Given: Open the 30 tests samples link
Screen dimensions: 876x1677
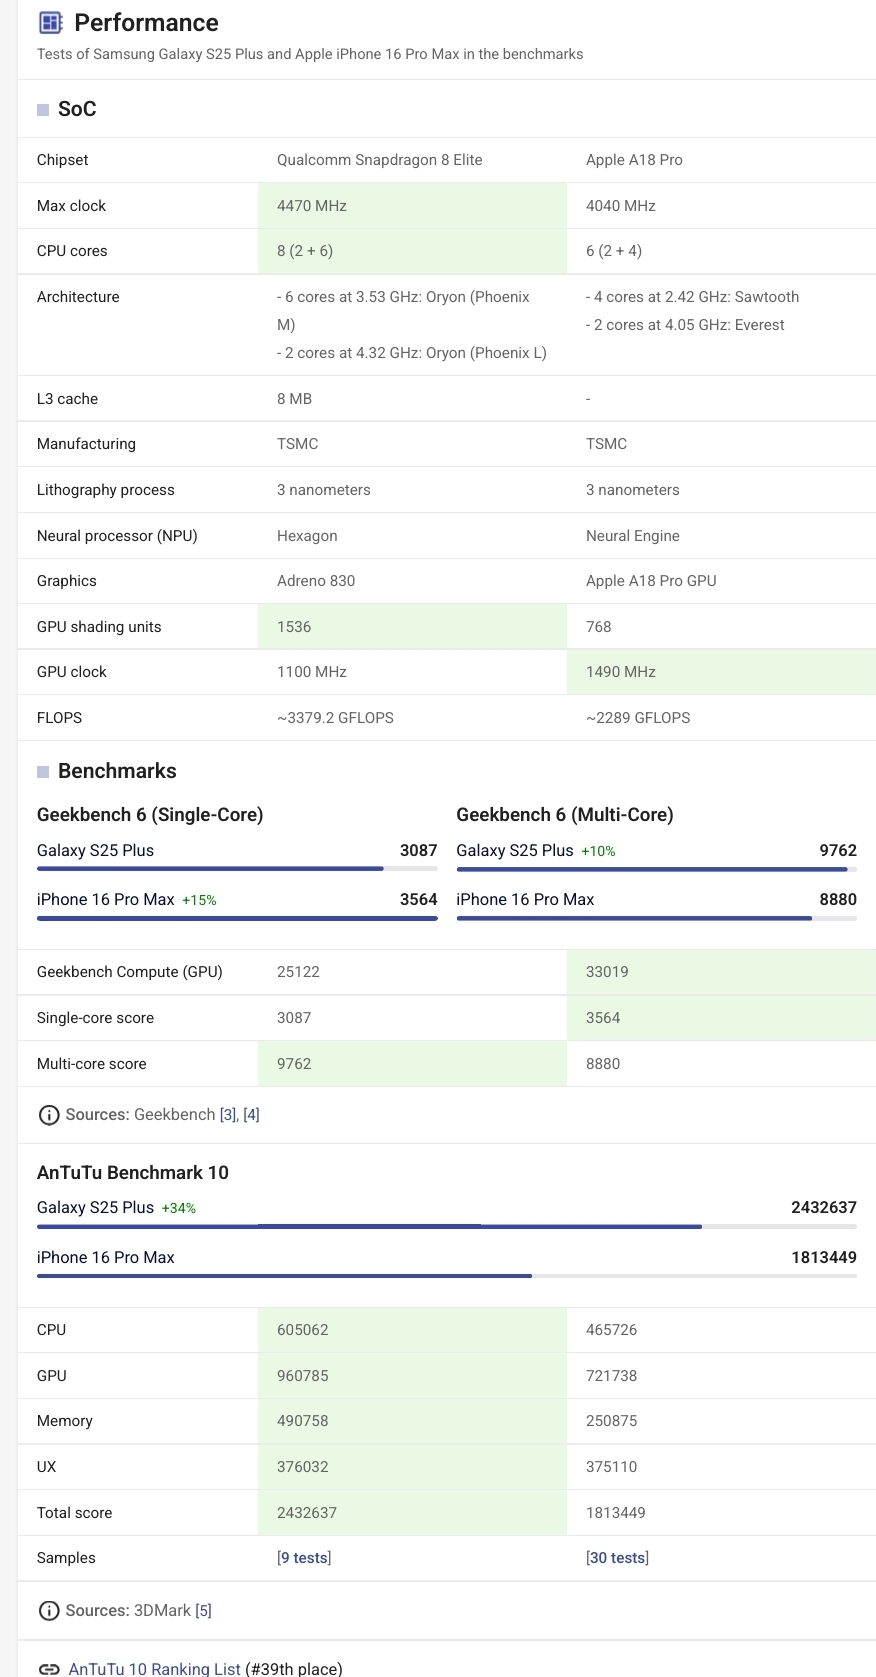Looking at the screenshot, I should (617, 1558).
